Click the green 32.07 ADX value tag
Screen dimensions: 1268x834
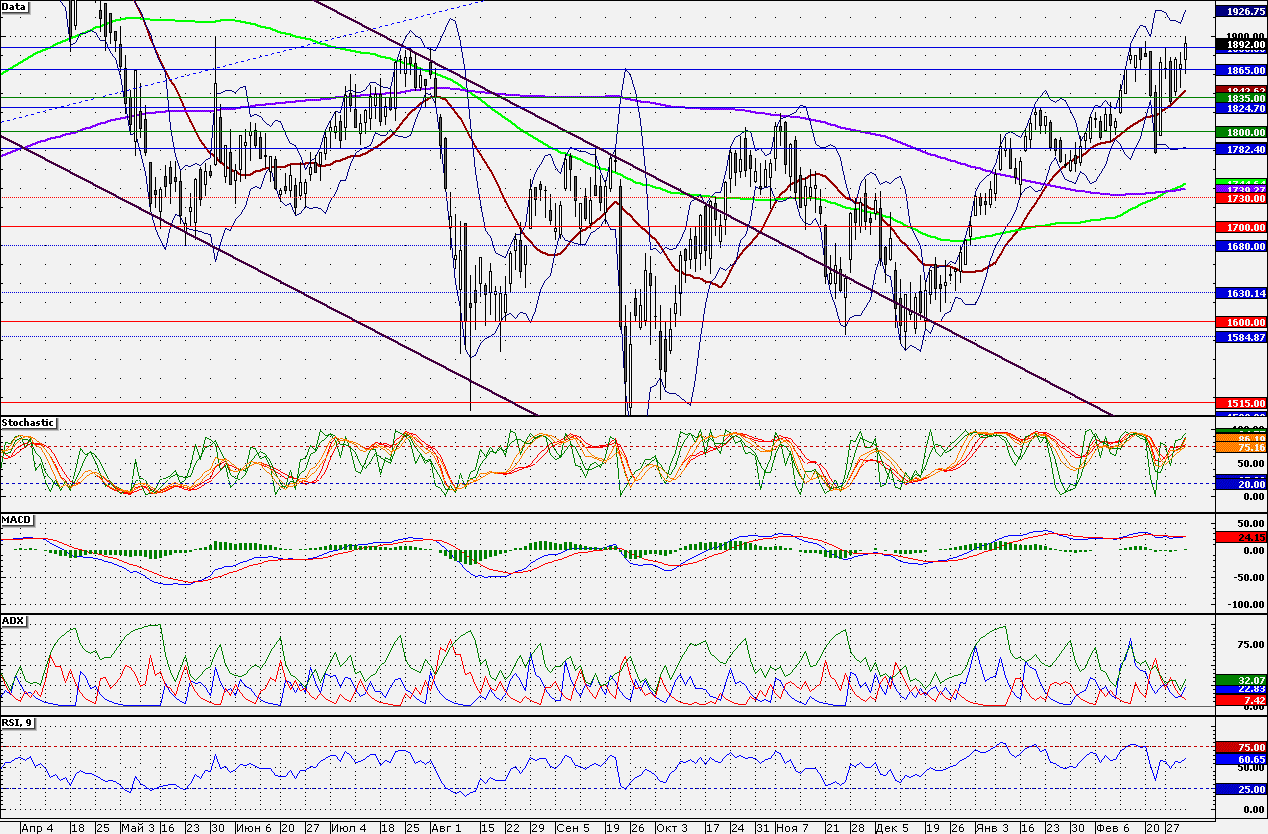point(1240,680)
